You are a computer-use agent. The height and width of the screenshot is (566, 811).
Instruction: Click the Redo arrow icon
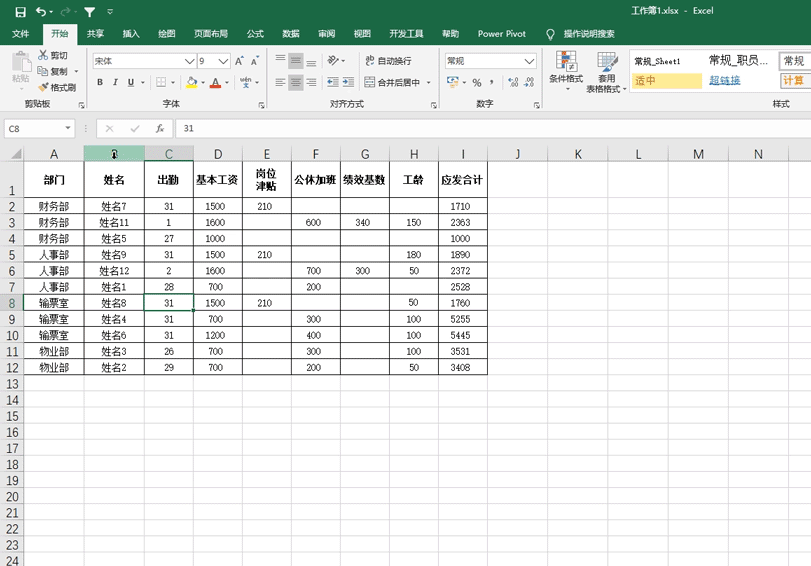pyautogui.click(x=65, y=11)
